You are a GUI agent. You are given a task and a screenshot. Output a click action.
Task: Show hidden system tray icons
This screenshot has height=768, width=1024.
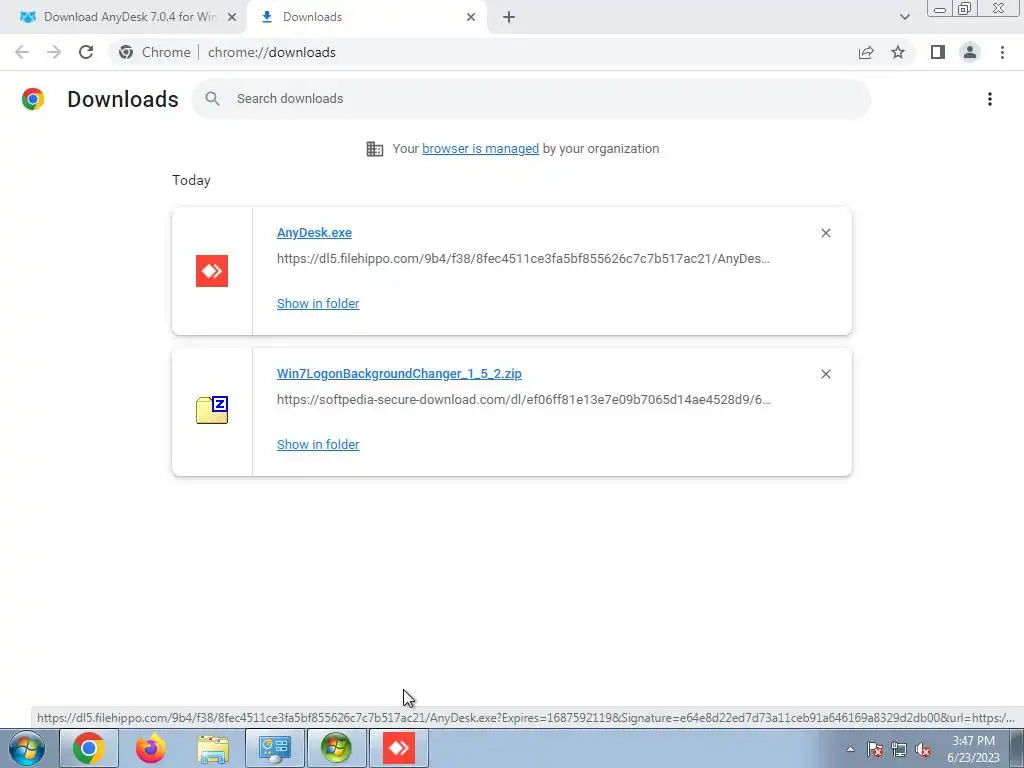(850, 749)
